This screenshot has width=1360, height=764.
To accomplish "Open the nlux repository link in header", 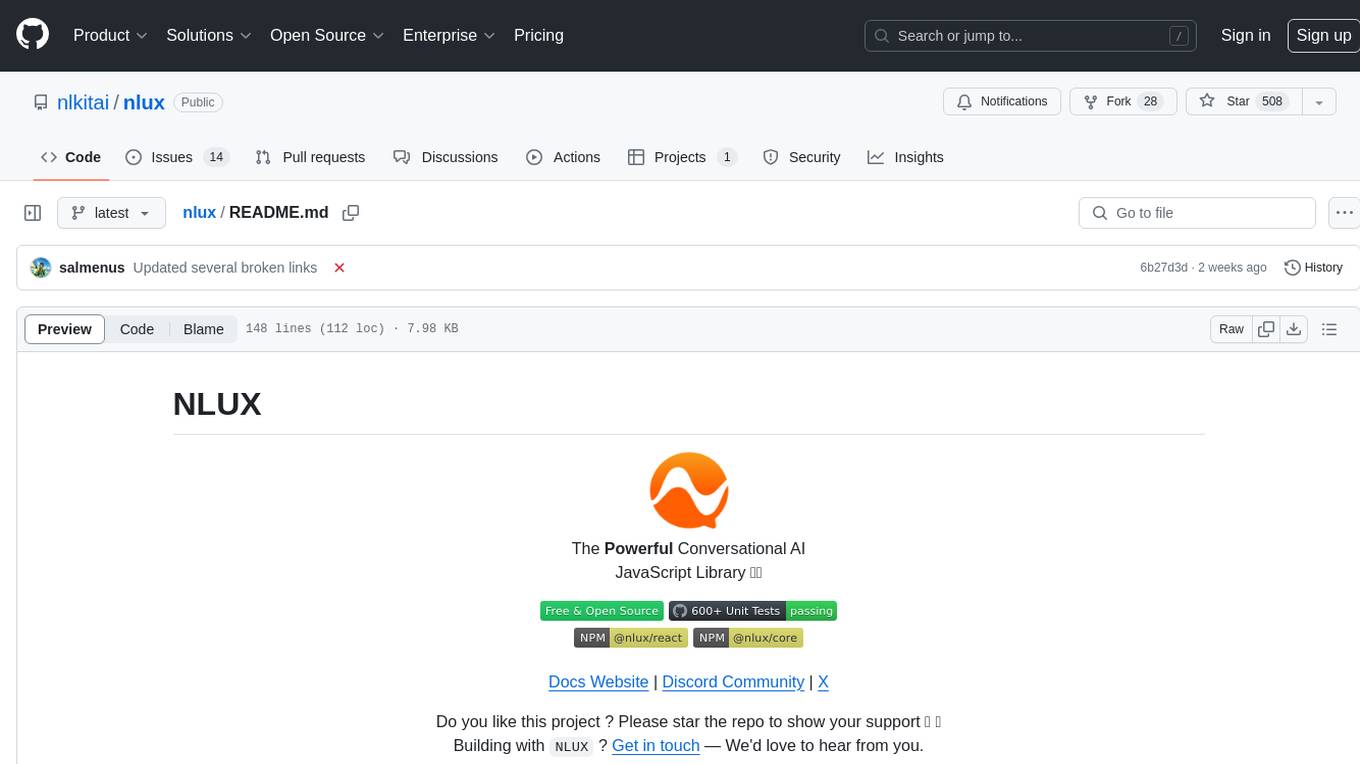I will point(144,102).
